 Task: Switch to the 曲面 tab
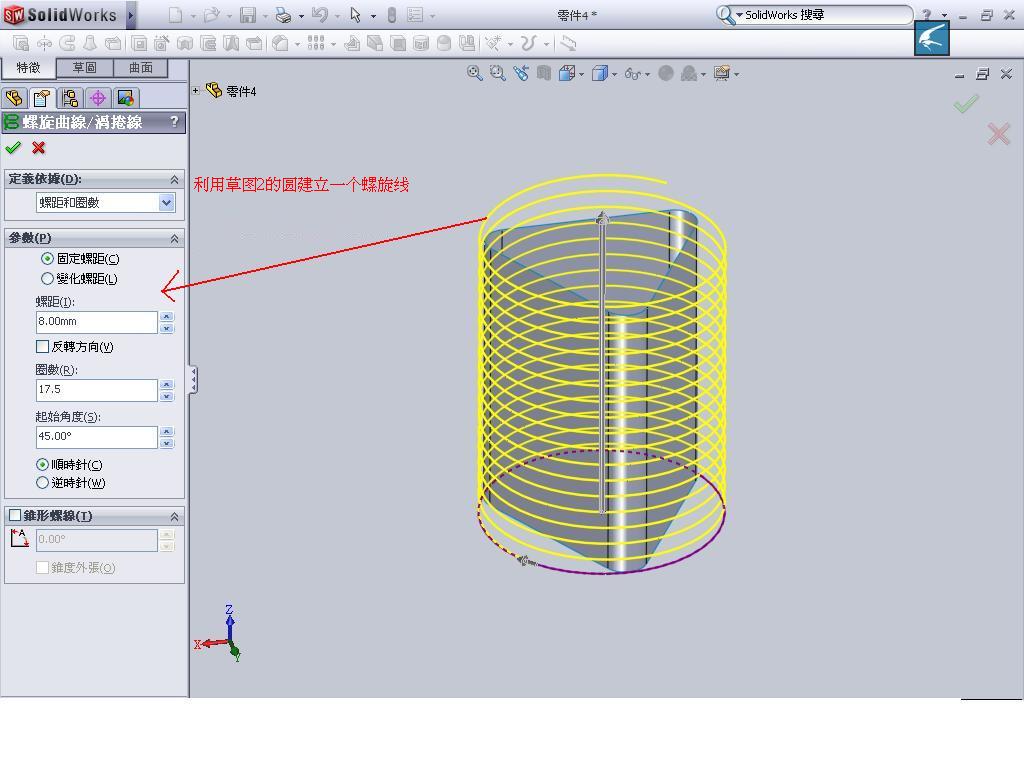[140, 68]
